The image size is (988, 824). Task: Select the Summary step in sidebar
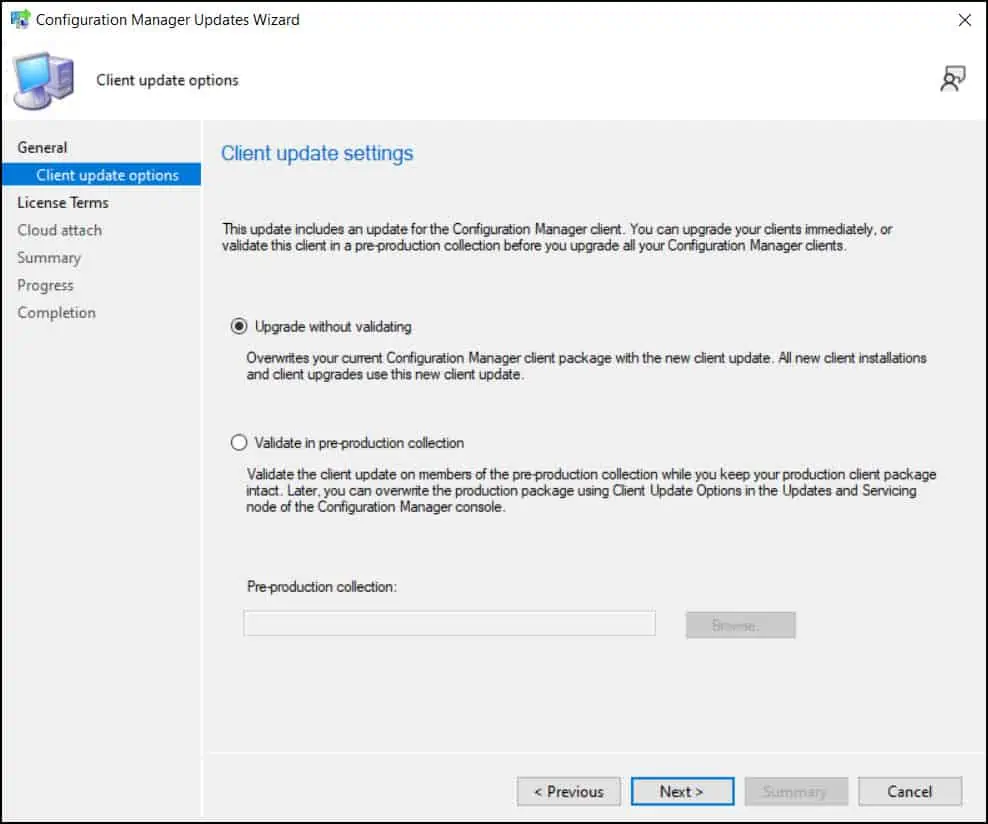pyautogui.click(x=49, y=258)
